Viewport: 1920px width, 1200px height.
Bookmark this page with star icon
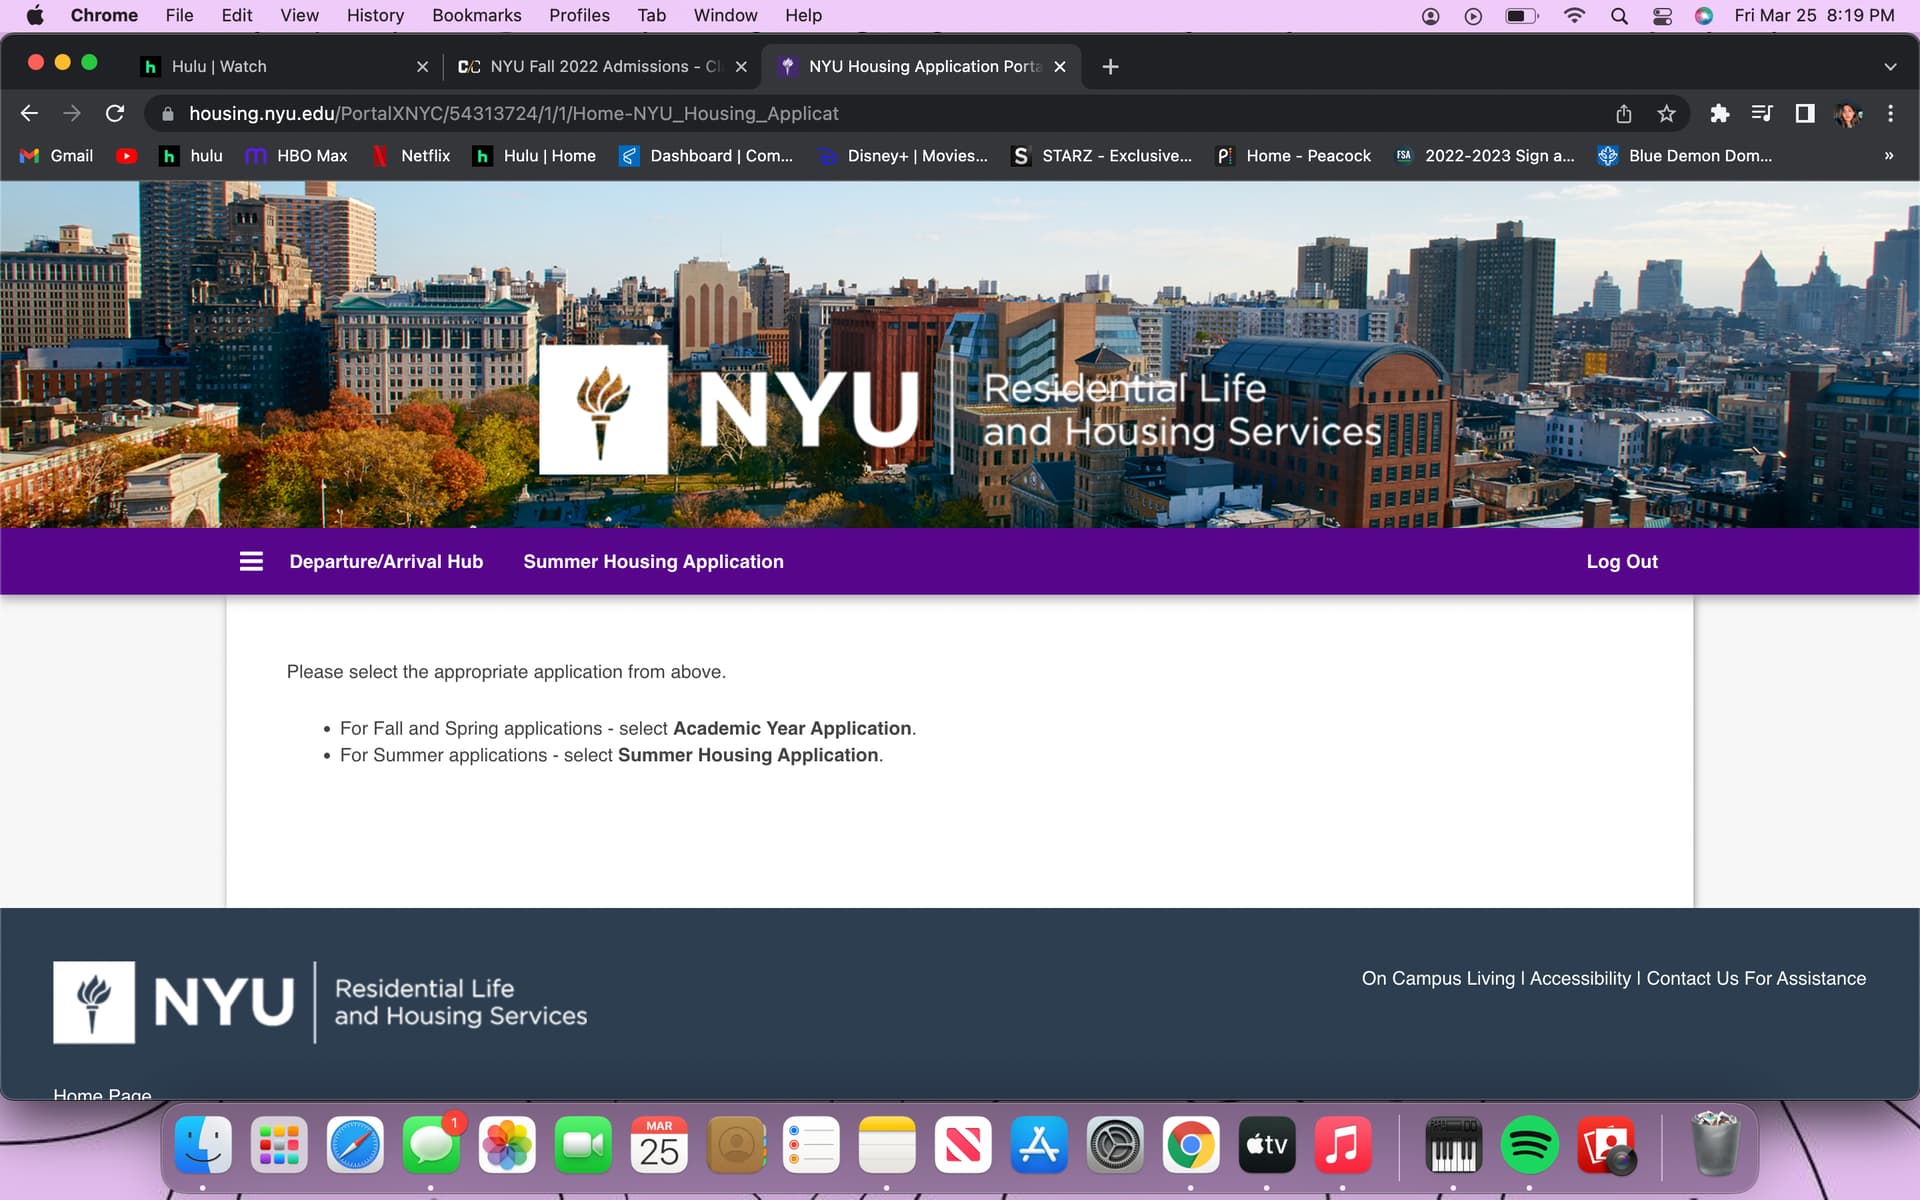pyautogui.click(x=1666, y=113)
